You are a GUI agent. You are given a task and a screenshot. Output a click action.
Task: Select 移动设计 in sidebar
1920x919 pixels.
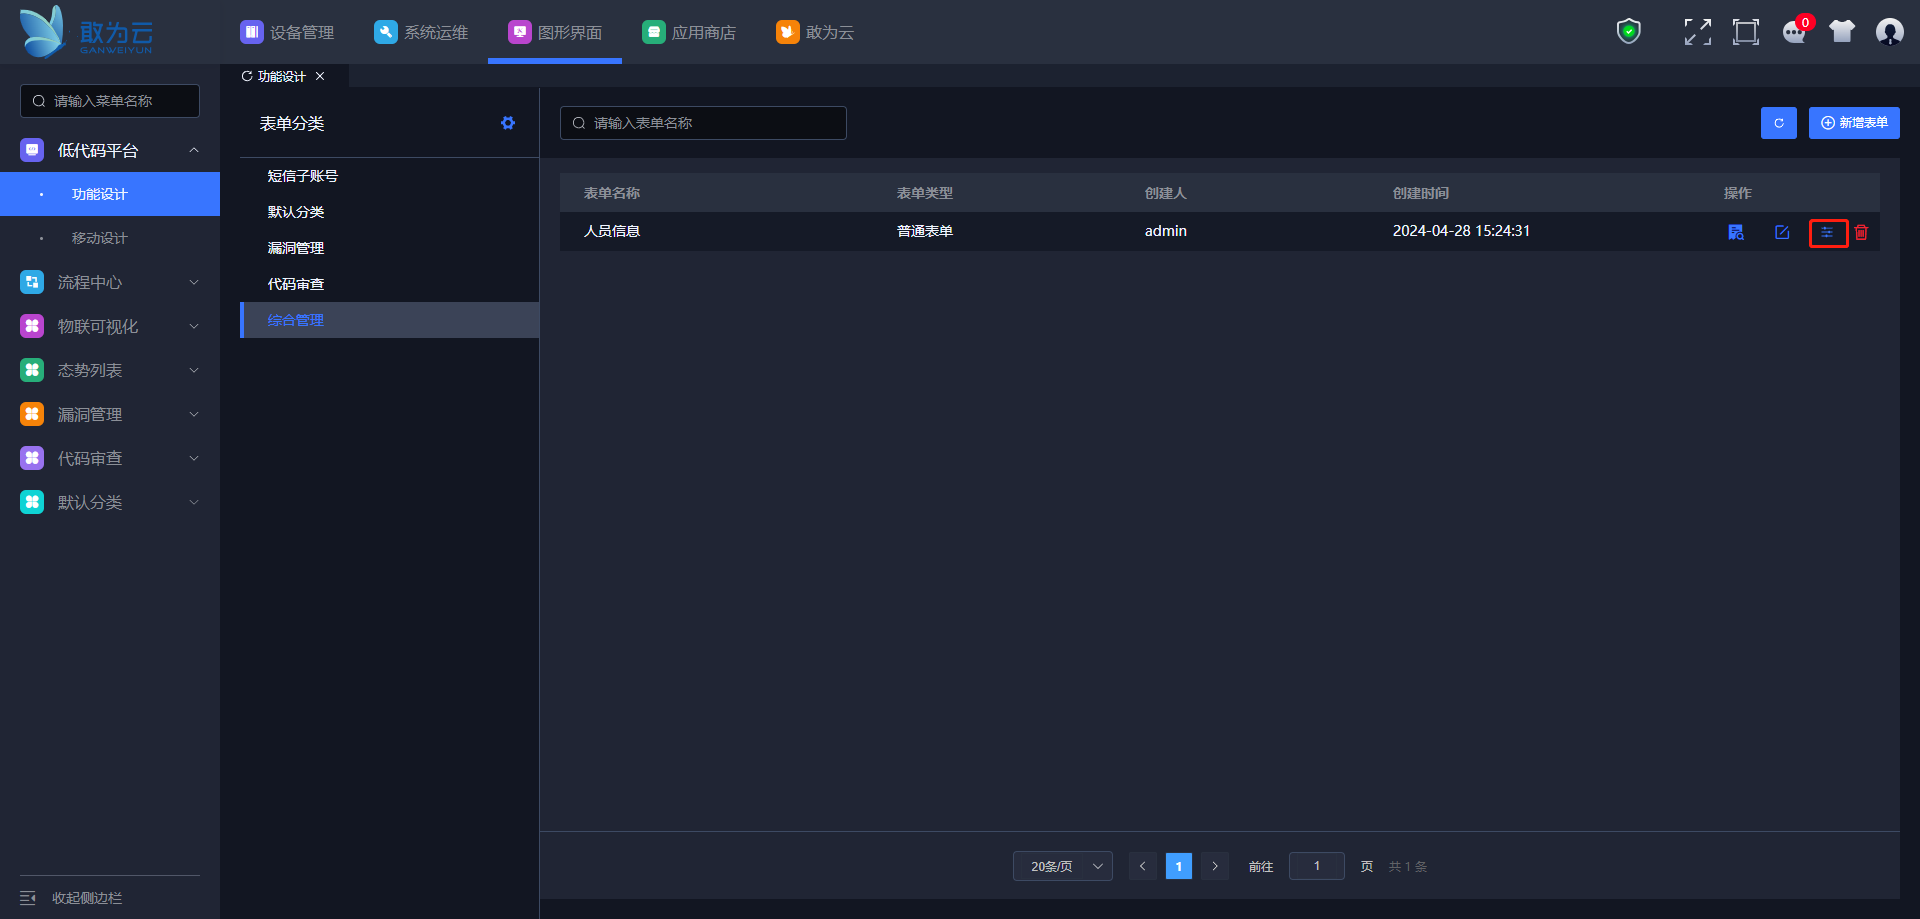click(x=110, y=238)
